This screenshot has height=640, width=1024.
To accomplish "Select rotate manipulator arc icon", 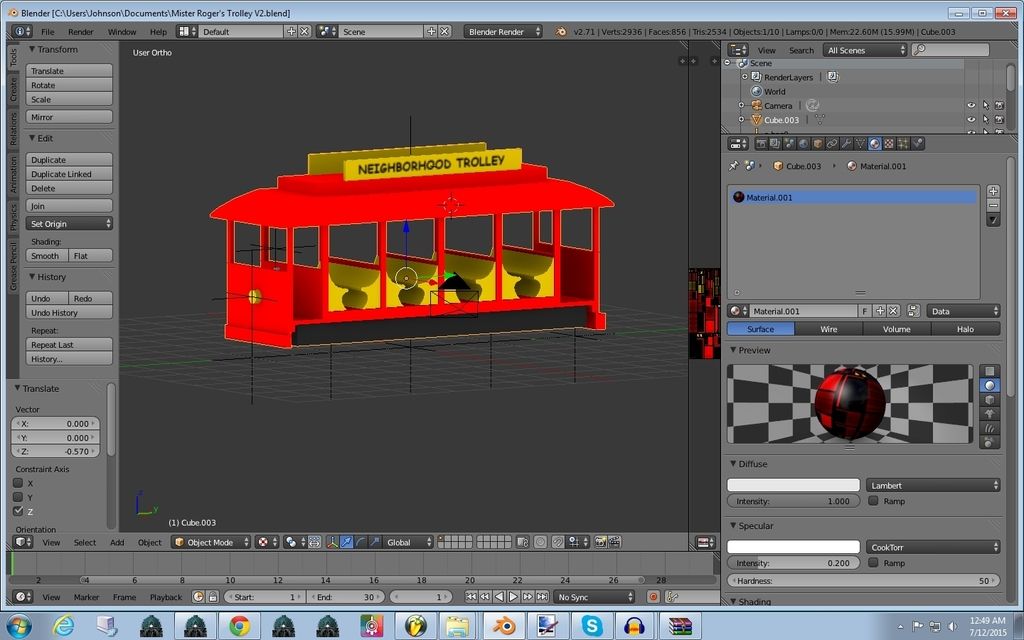I will 360,542.
